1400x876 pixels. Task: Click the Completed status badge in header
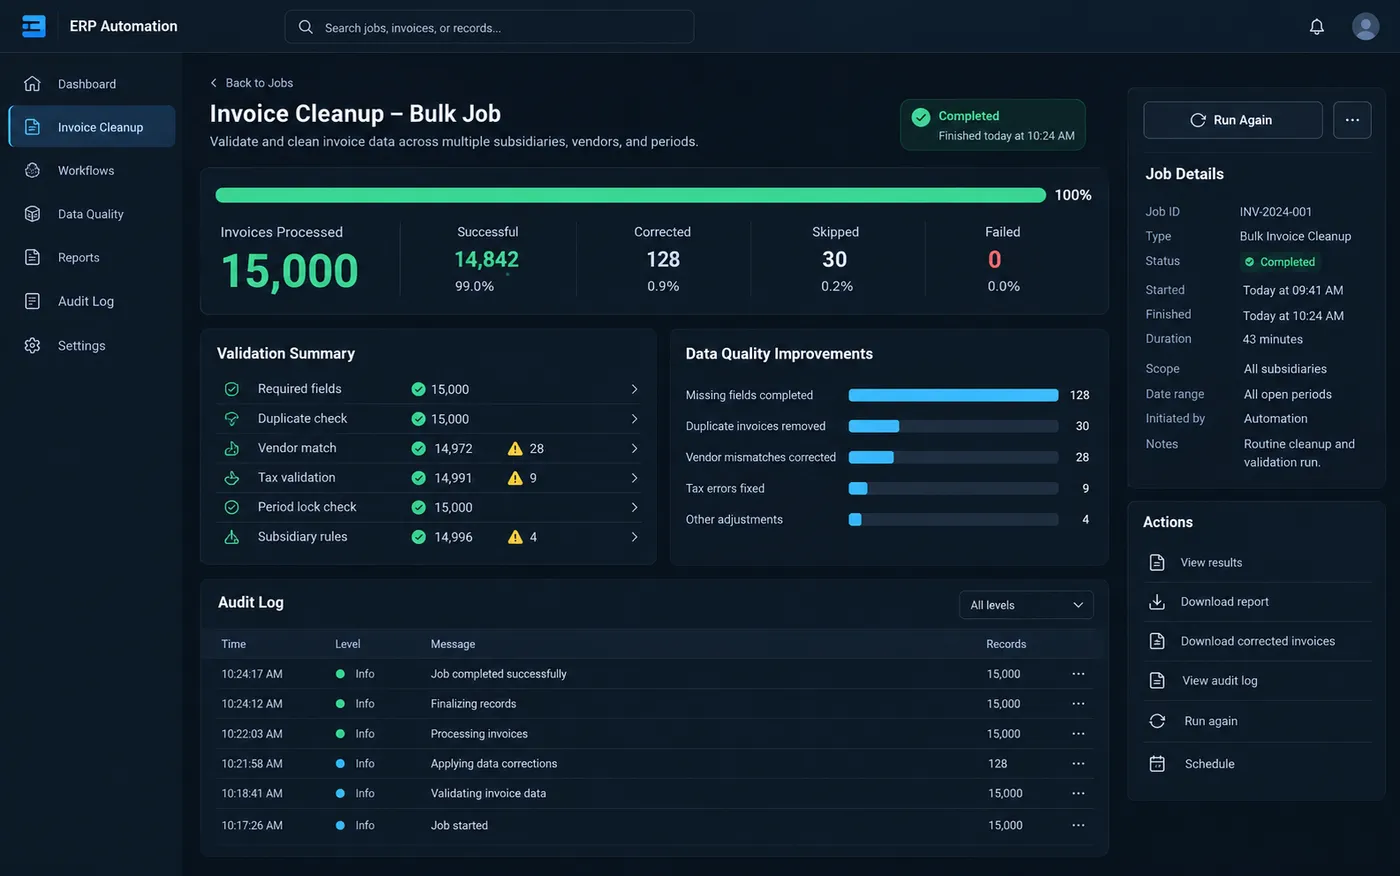click(993, 125)
